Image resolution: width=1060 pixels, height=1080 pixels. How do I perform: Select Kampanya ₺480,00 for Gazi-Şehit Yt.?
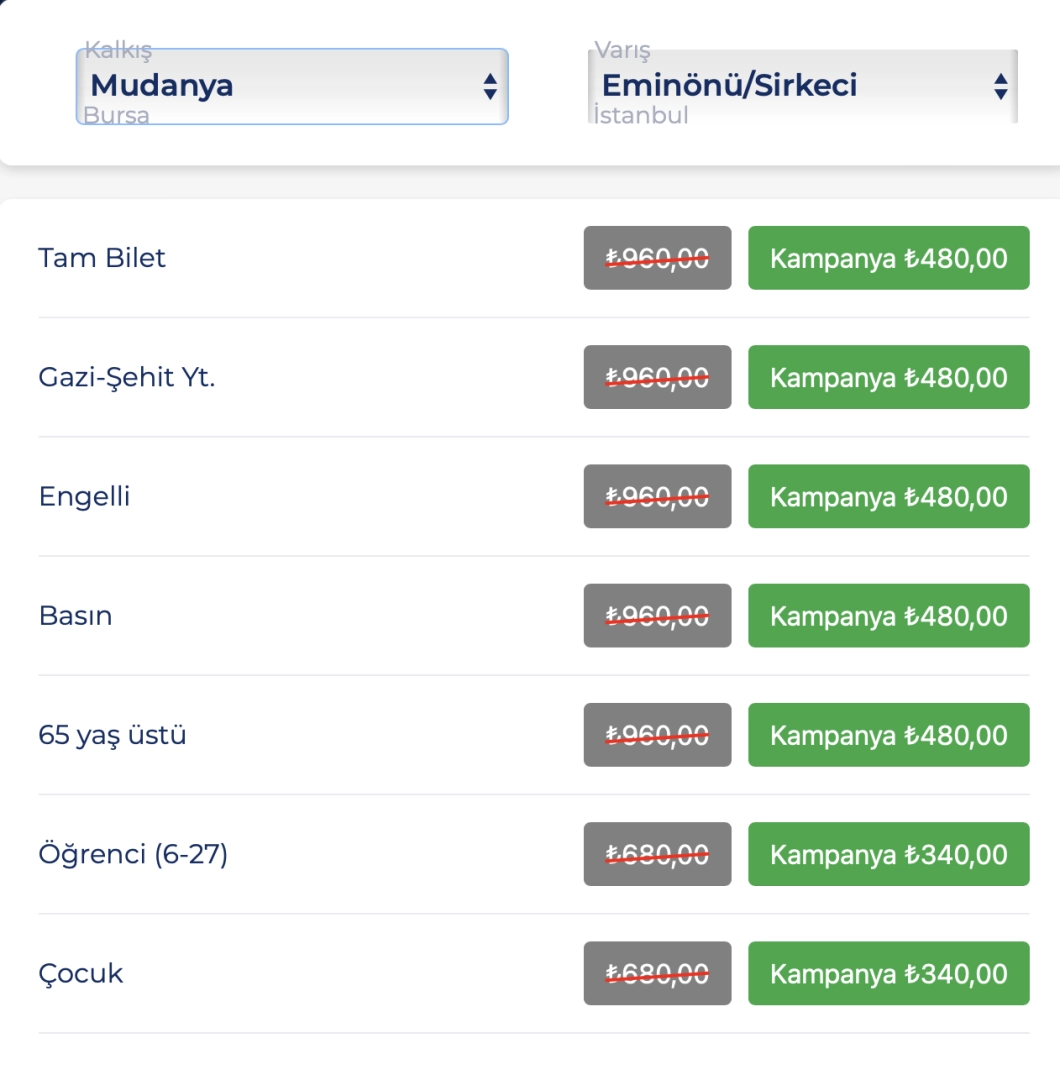coord(888,377)
